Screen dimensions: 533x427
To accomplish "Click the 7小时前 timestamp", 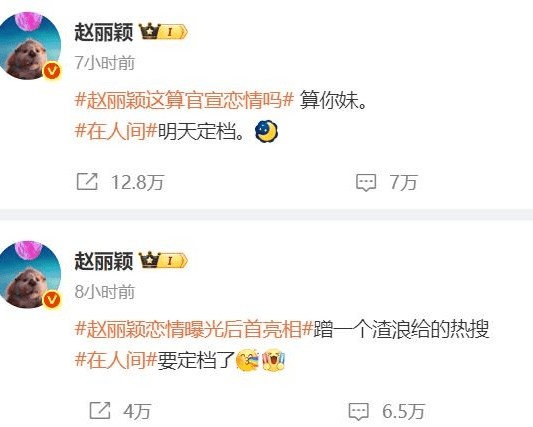I will click(105, 63).
